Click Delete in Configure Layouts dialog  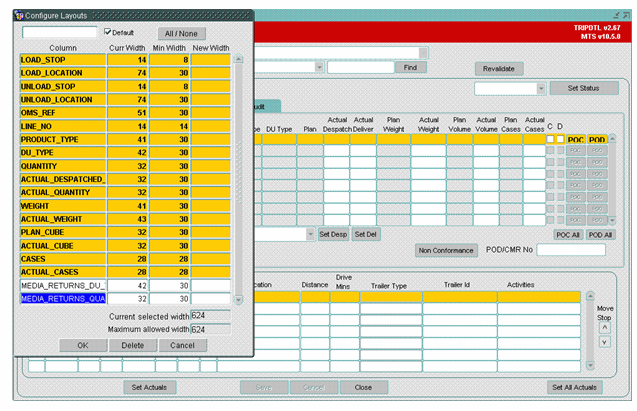pos(133,345)
